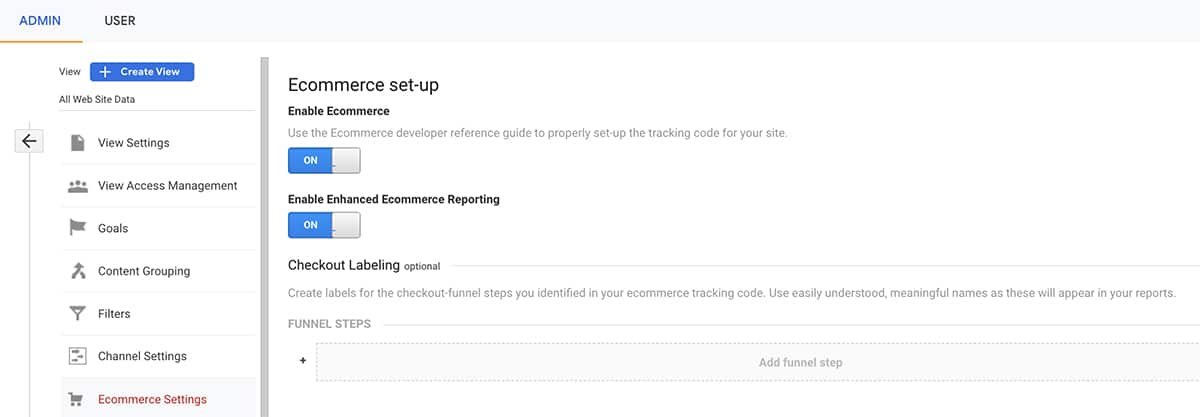Toggle Enable Enhanced Ecommerce Reporting switch
1200x417 pixels.
[x=324, y=225]
